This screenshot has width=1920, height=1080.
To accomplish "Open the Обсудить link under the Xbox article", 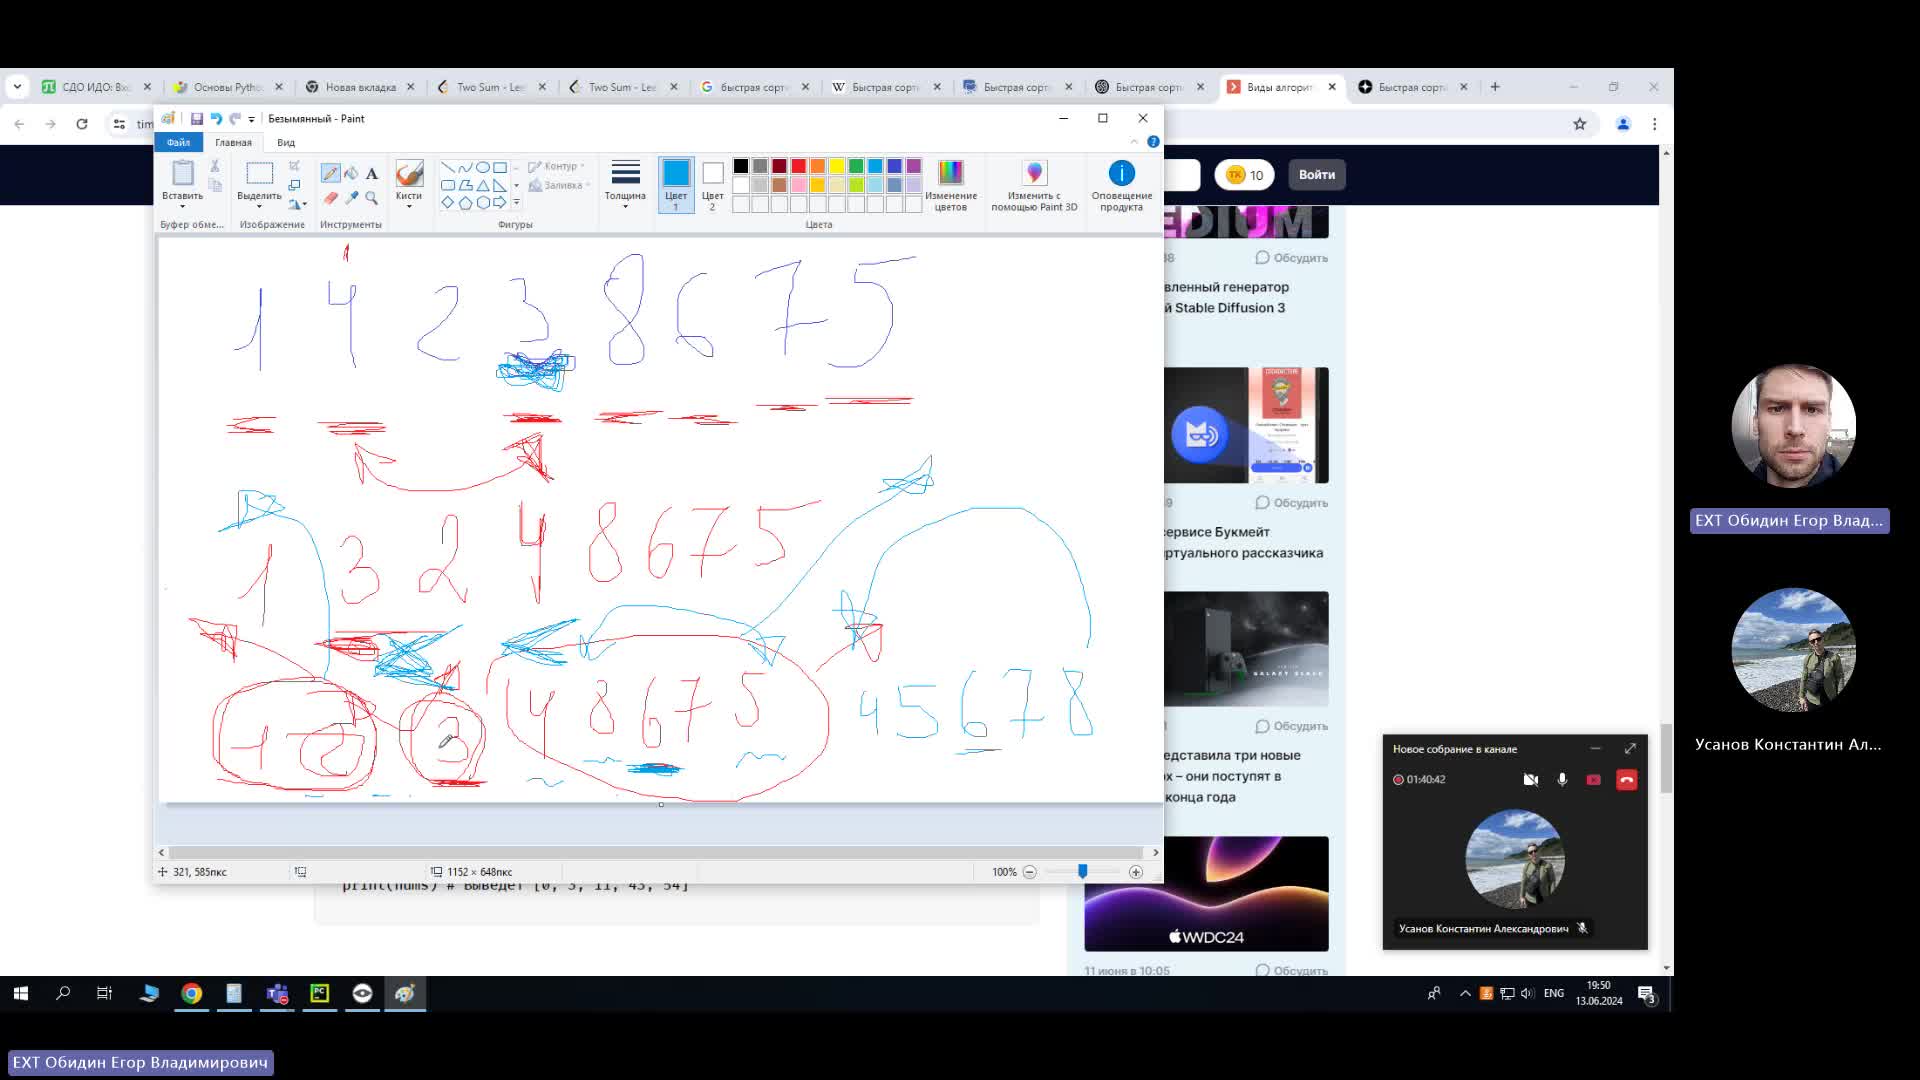I will pyautogui.click(x=1291, y=726).
